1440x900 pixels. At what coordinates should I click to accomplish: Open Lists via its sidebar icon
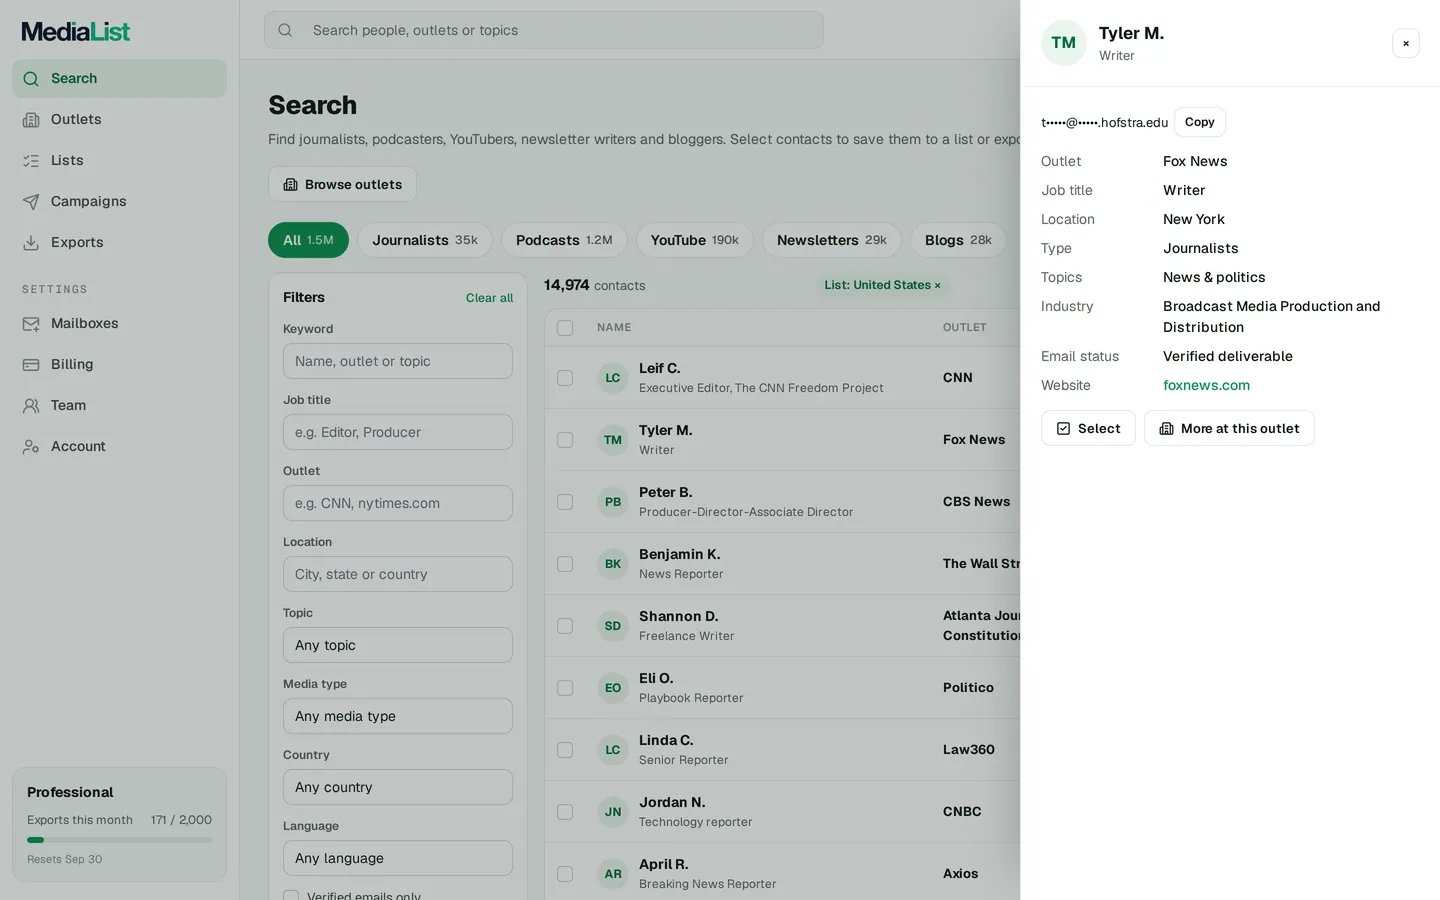click(x=31, y=160)
